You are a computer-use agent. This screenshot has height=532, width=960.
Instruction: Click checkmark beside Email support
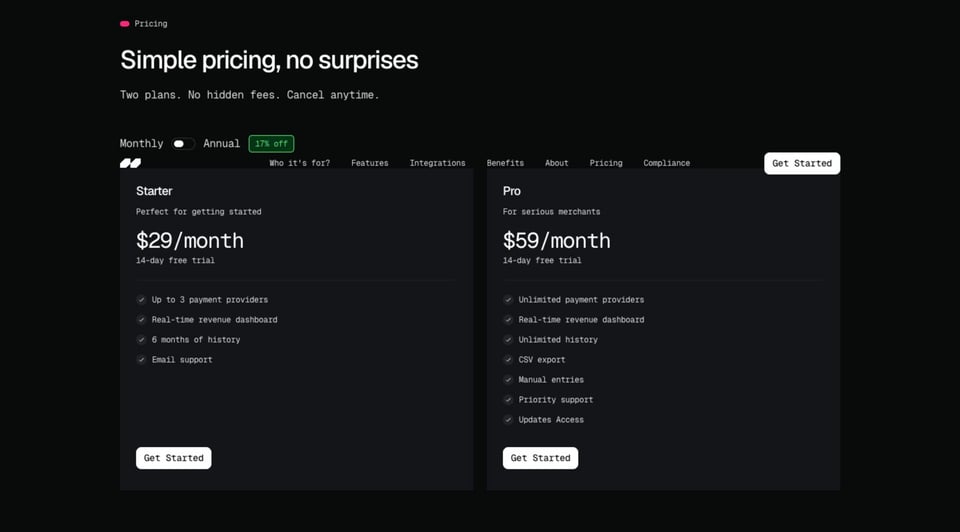tap(141, 360)
